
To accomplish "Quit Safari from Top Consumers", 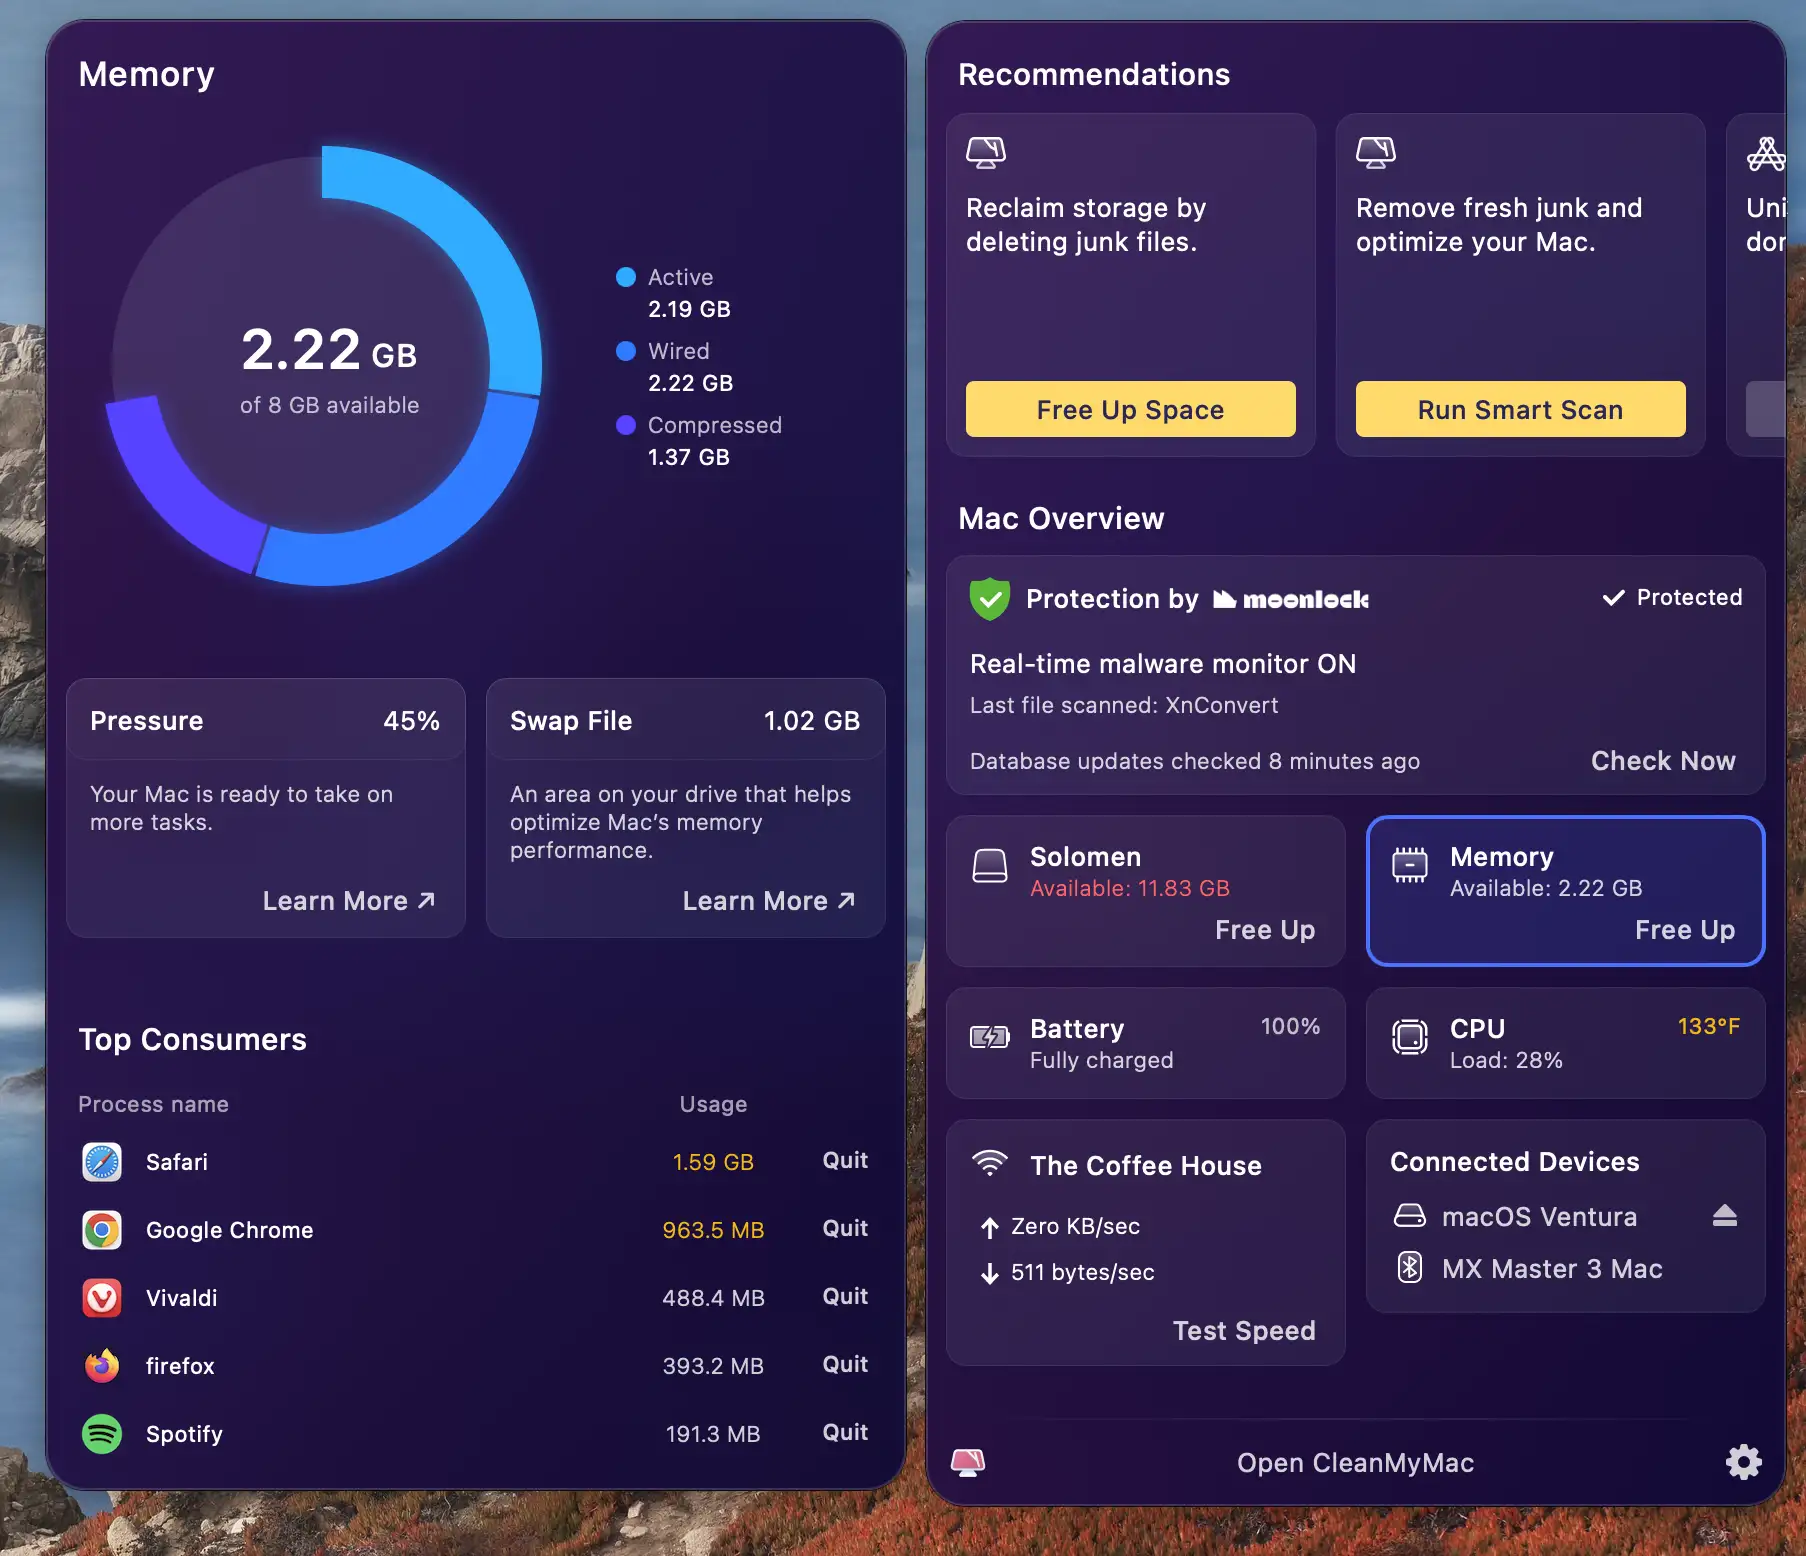I will point(845,1160).
